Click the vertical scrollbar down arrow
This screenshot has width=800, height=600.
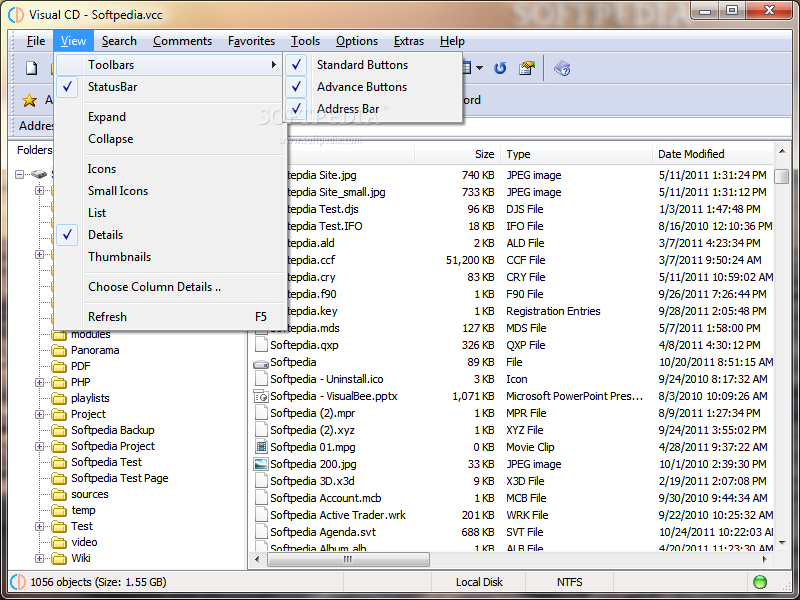click(x=782, y=542)
